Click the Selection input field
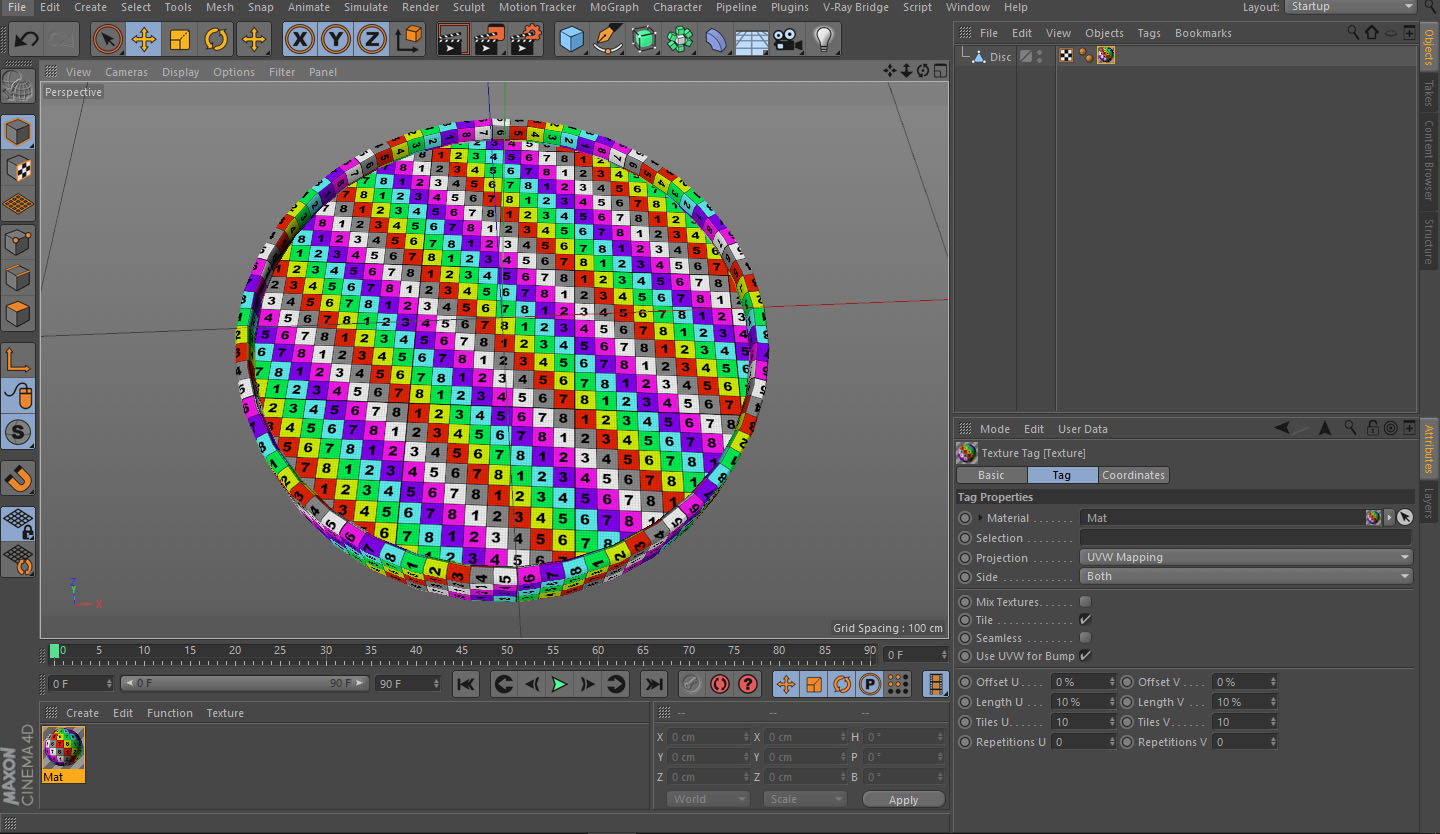The image size is (1440, 834). 1246,538
